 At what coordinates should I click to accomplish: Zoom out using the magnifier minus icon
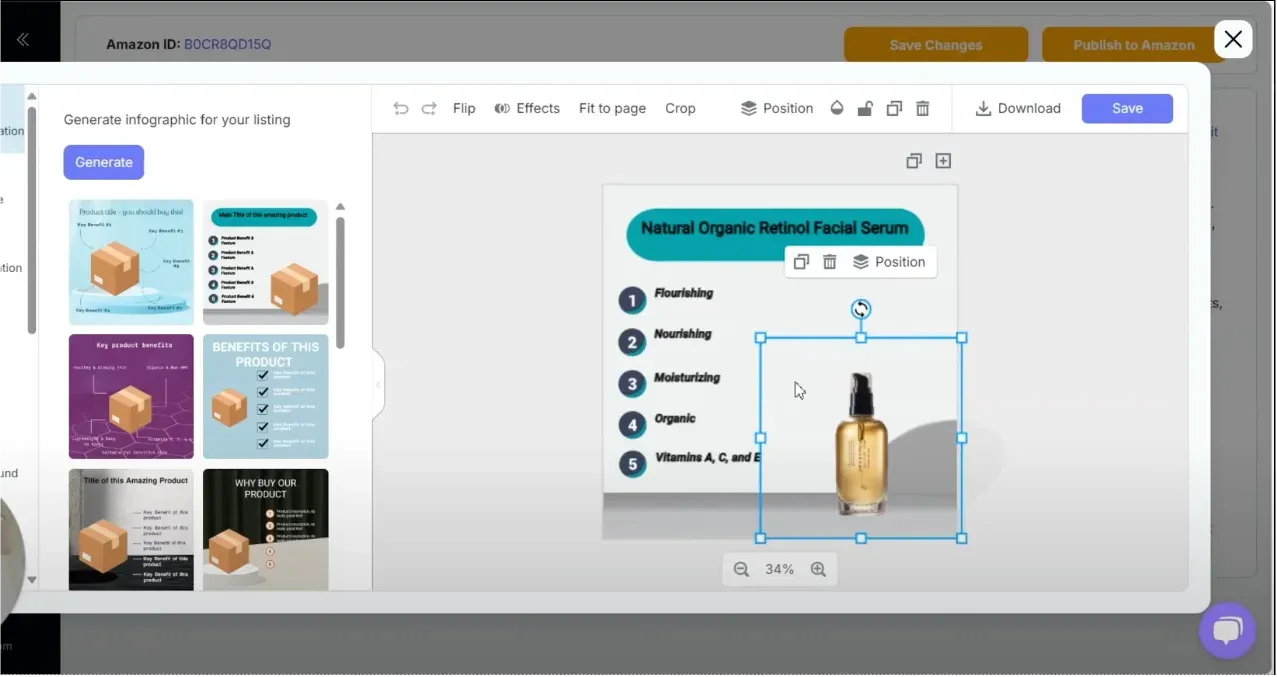coord(741,569)
